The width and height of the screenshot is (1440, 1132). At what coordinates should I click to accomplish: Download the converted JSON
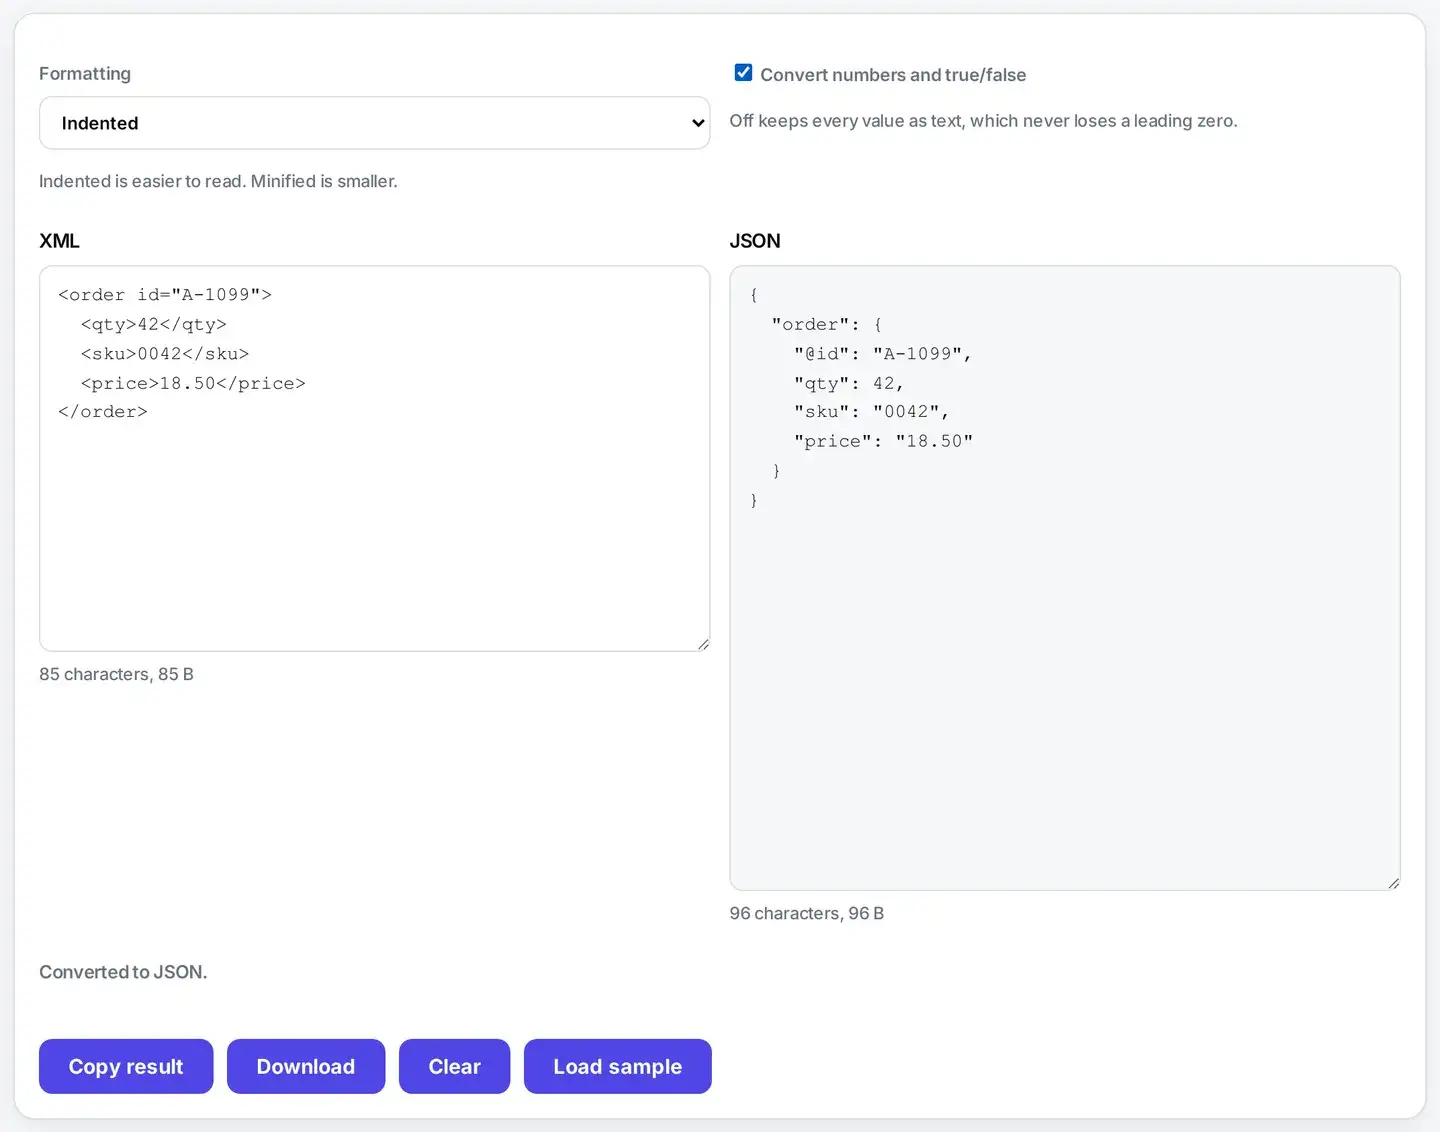(306, 1066)
